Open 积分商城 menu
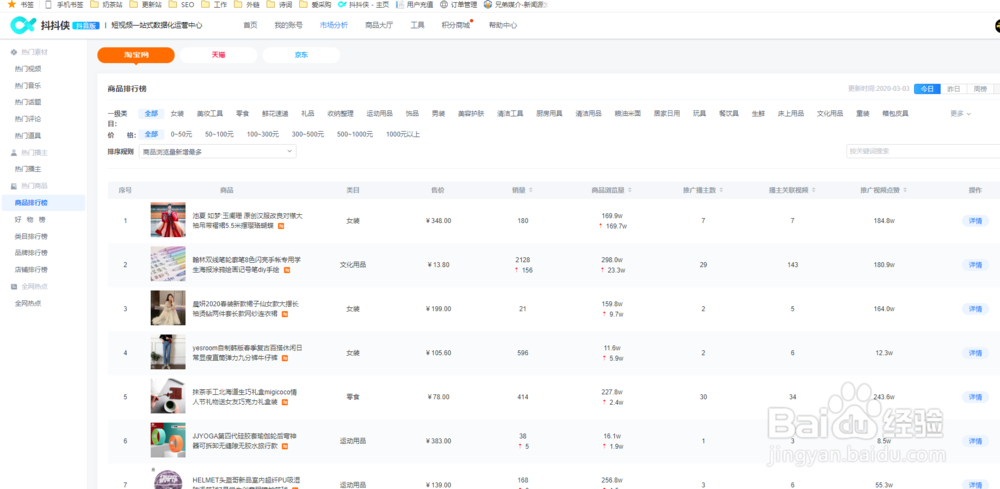1000x489 pixels. click(x=455, y=26)
